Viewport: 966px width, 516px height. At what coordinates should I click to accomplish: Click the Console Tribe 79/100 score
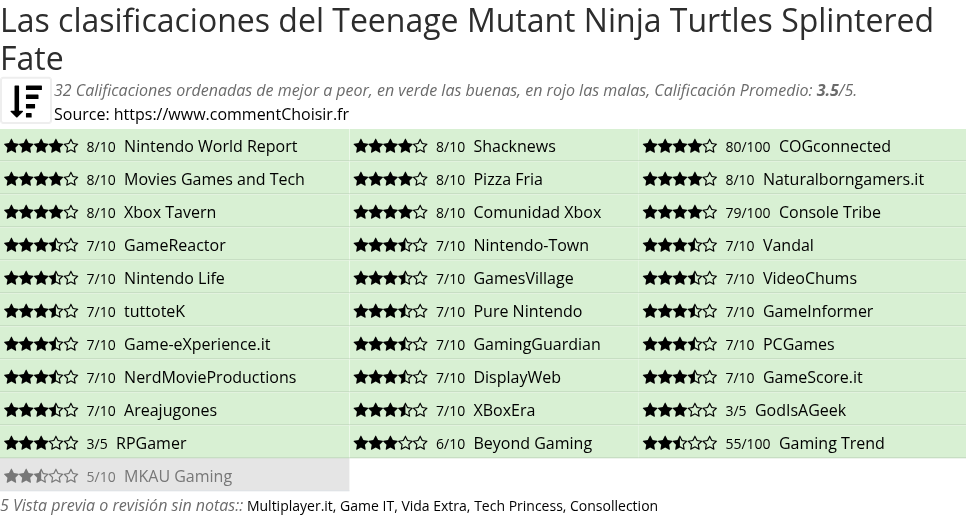(x=748, y=212)
